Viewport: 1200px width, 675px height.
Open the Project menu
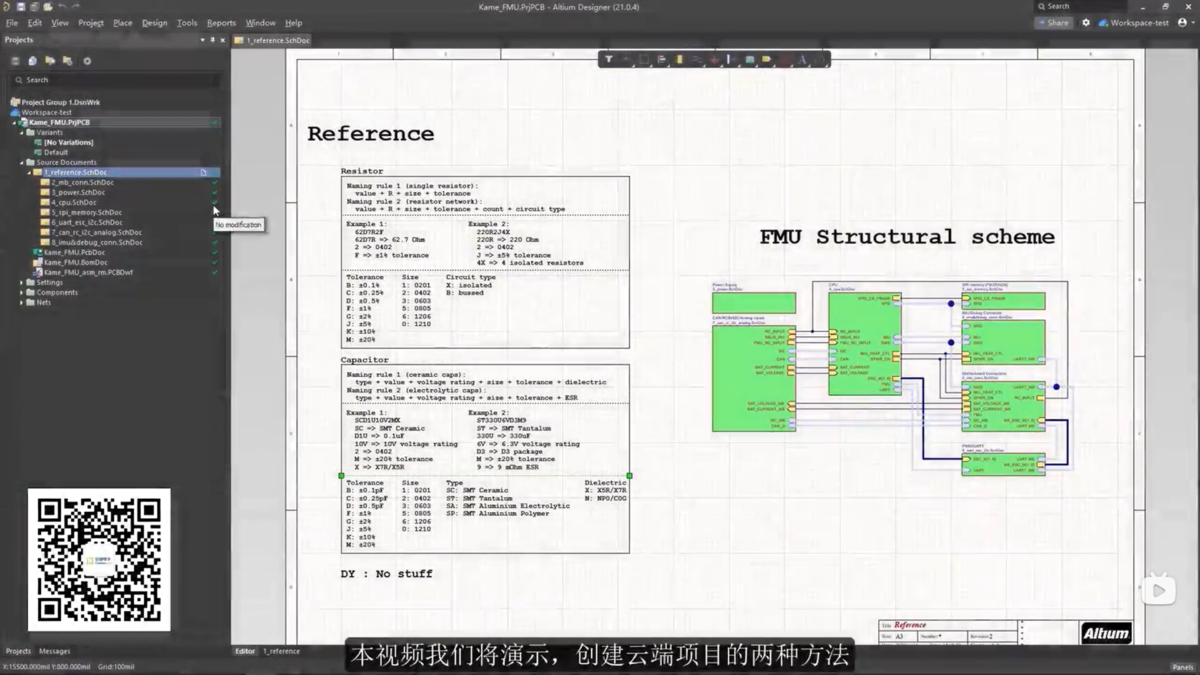pos(90,22)
